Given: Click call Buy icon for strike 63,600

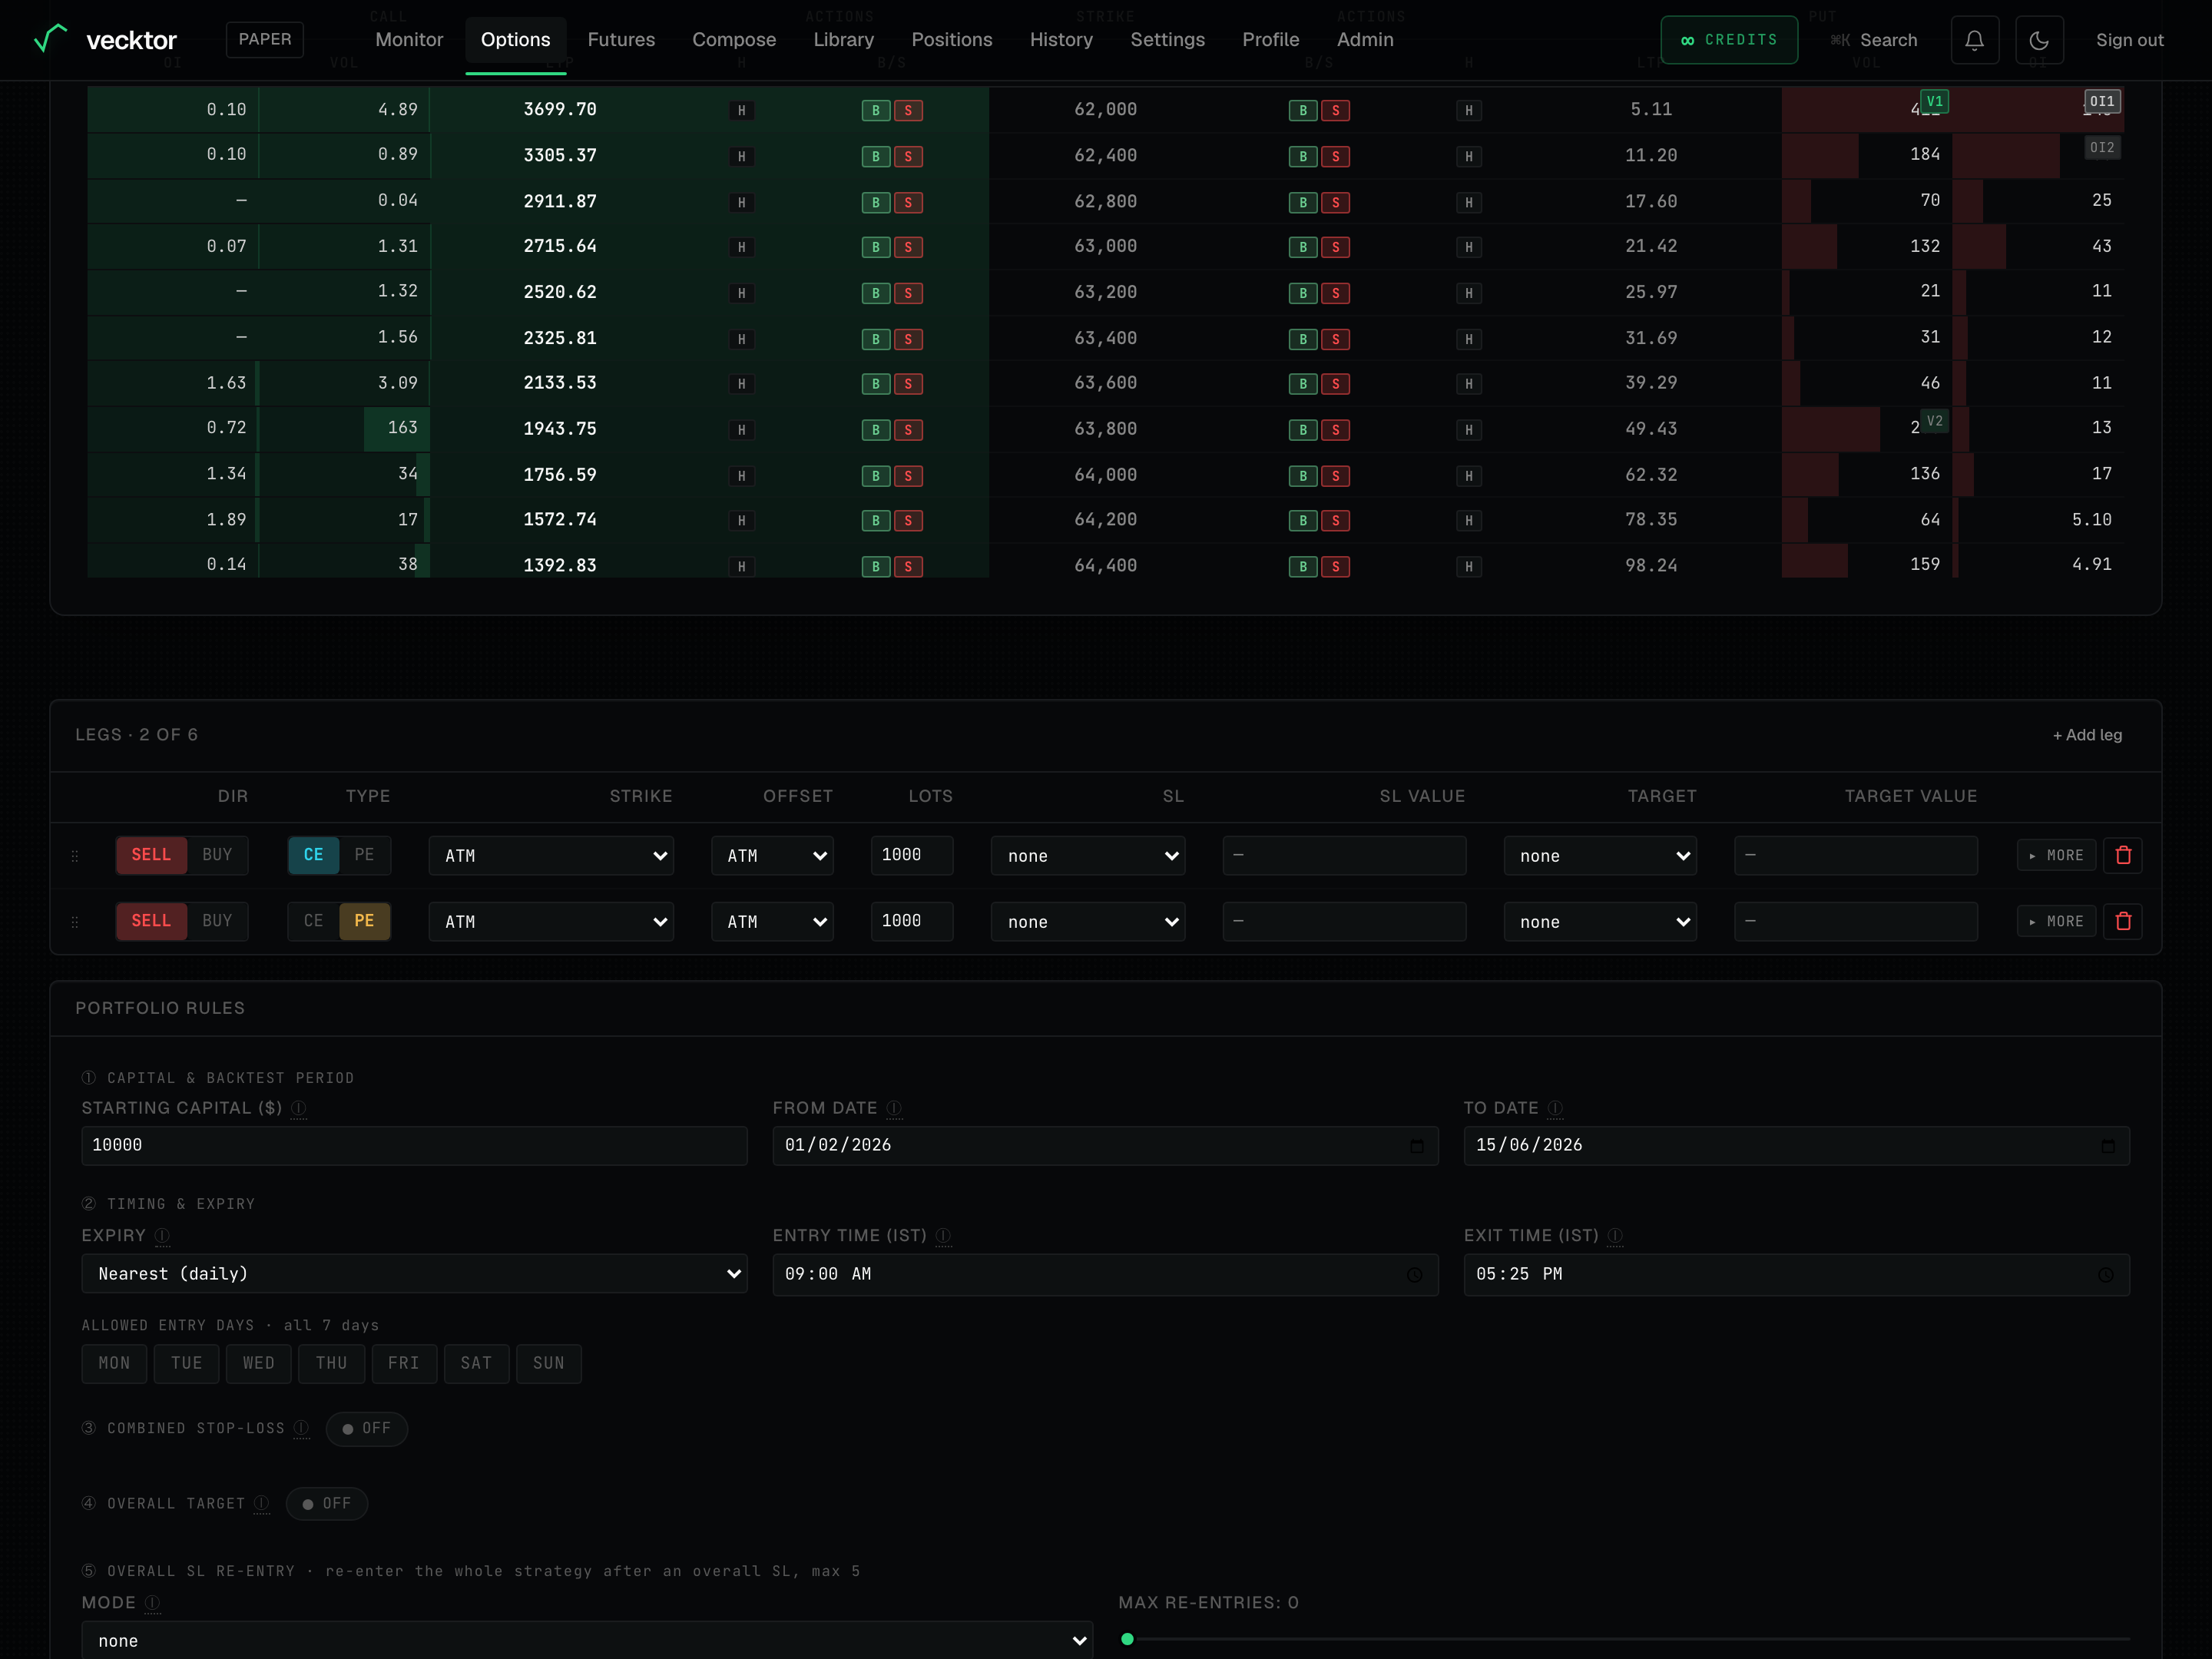Looking at the screenshot, I should (876, 384).
